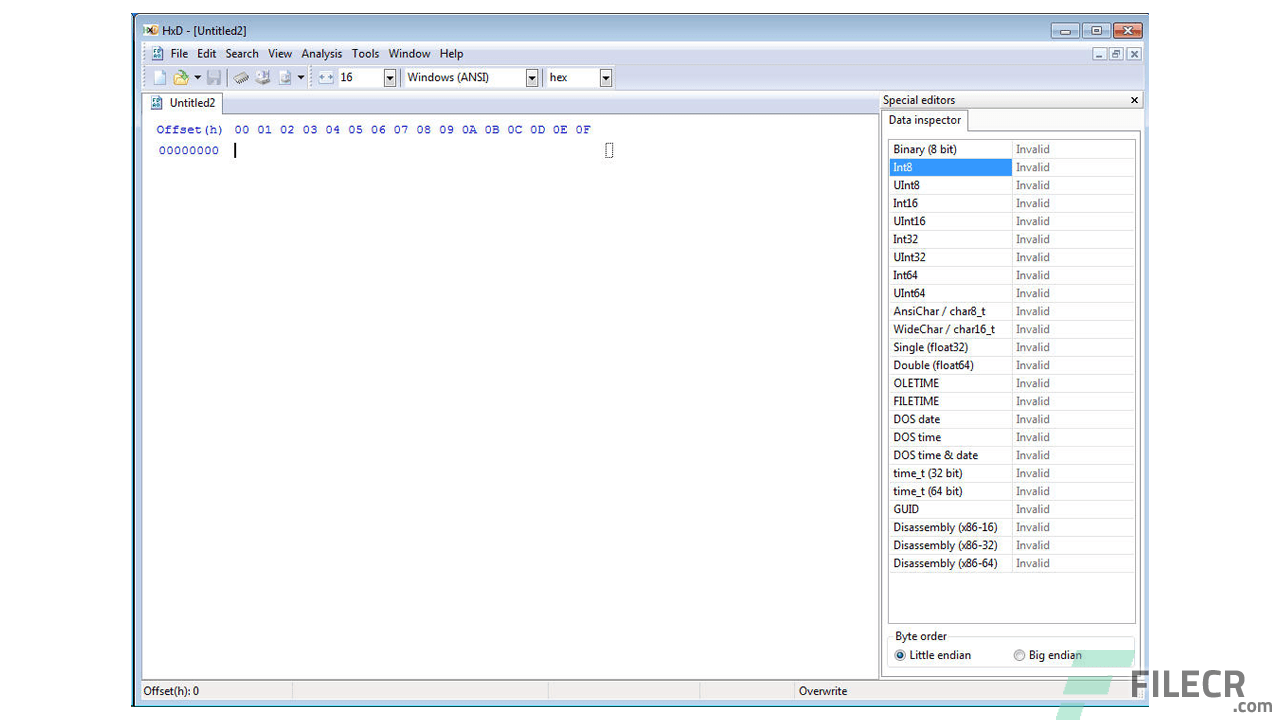Screen dimensions: 1280x720
Task: Open an existing file
Action: click(181, 77)
